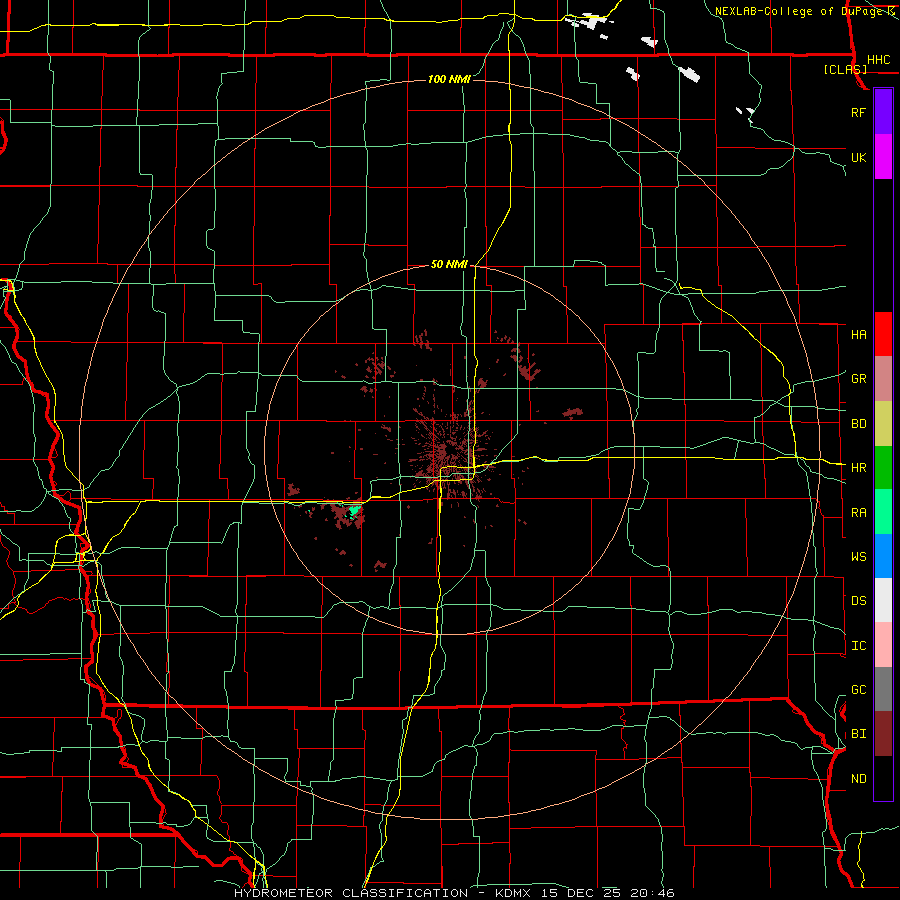This screenshot has width=900, height=900.
Task: Click the red HA legend color swatch
Action: pos(883,334)
